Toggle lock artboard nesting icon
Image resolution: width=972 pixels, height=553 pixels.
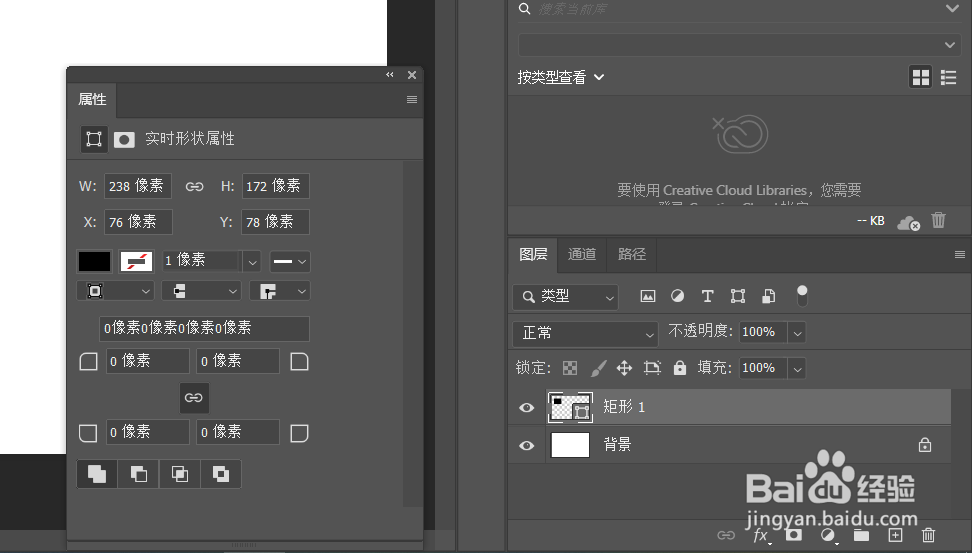tap(652, 368)
